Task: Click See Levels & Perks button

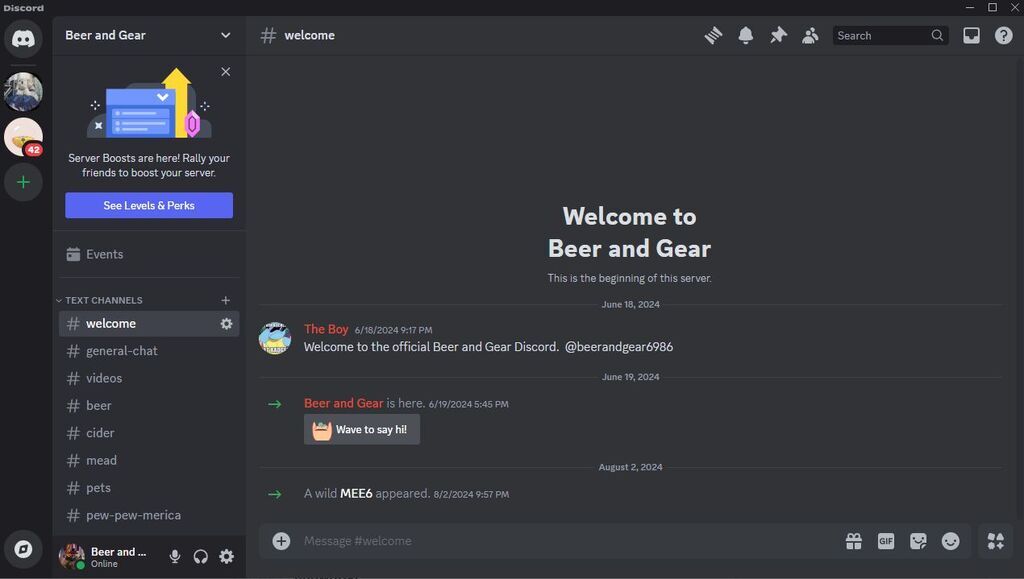Action: [x=149, y=206]
